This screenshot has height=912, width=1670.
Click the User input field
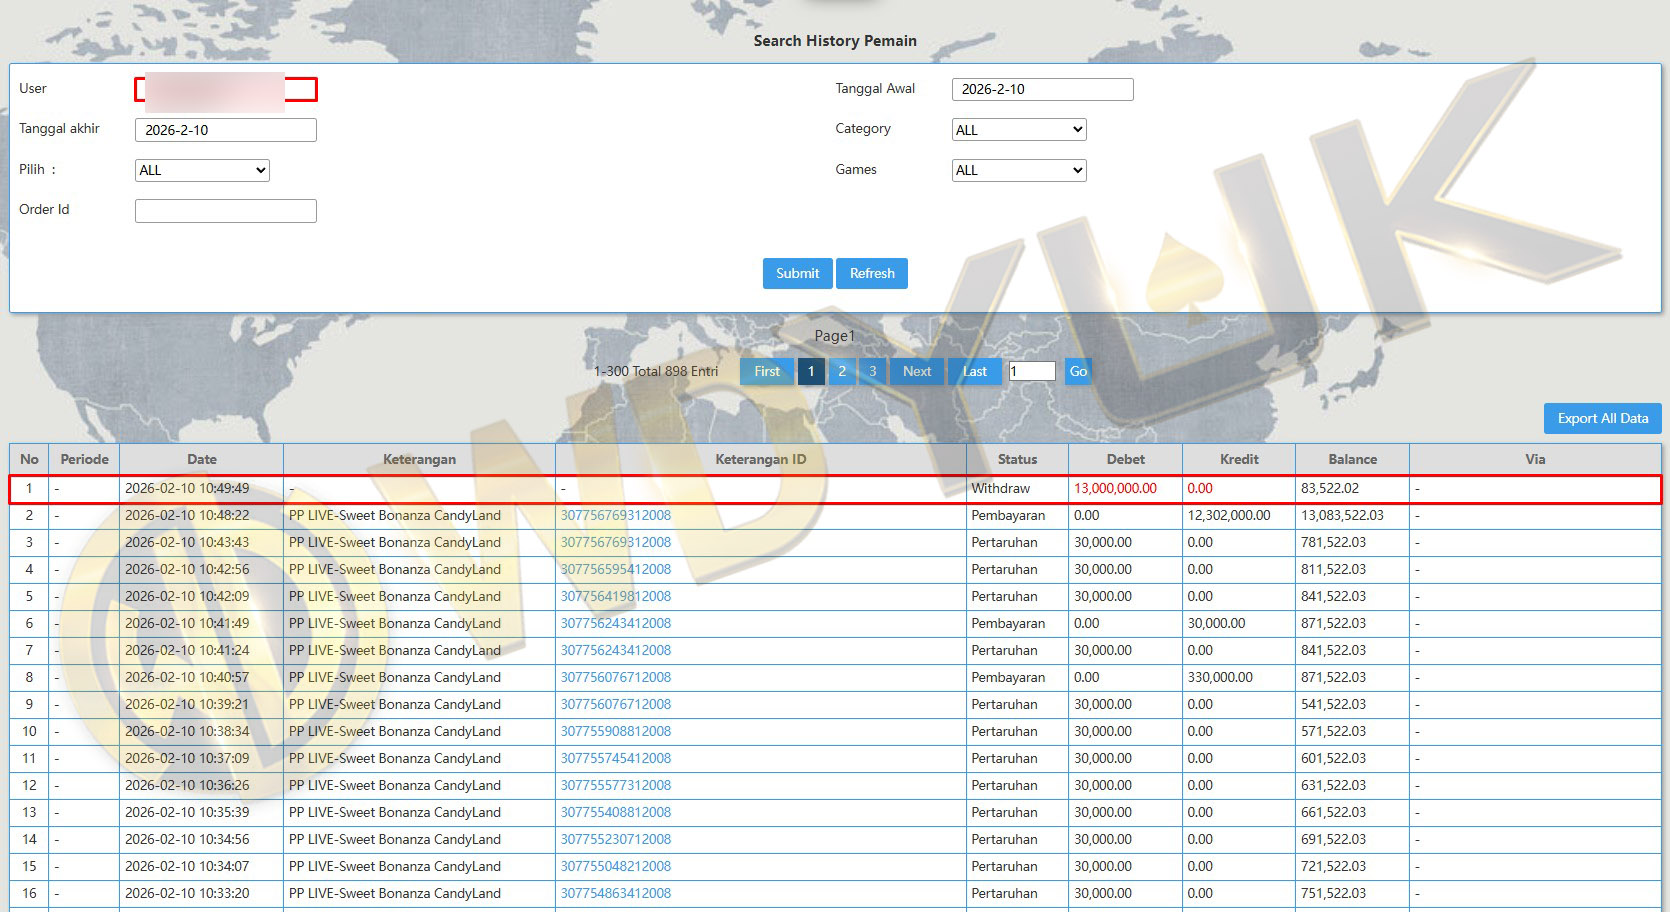226,90
